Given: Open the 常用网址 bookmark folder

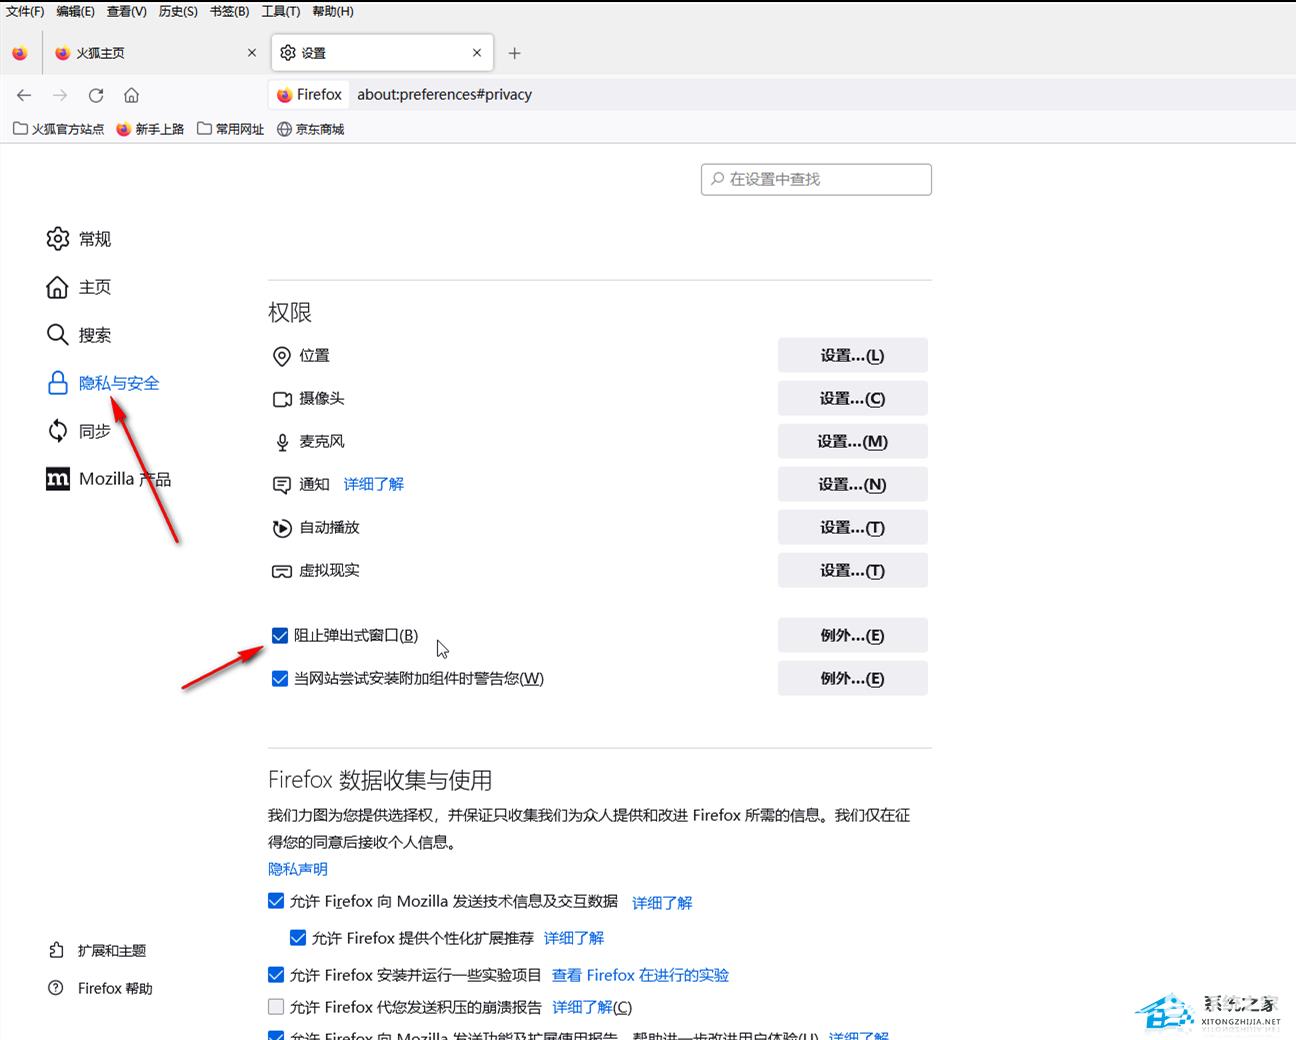Looking at the screenshot, I should coord(231,129).
